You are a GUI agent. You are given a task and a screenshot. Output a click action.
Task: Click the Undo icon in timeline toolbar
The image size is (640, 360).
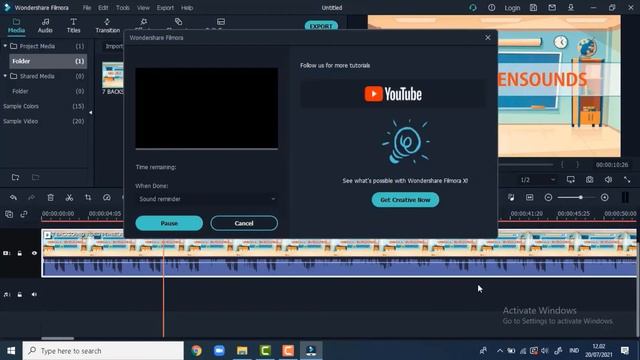tap(13, 198)
